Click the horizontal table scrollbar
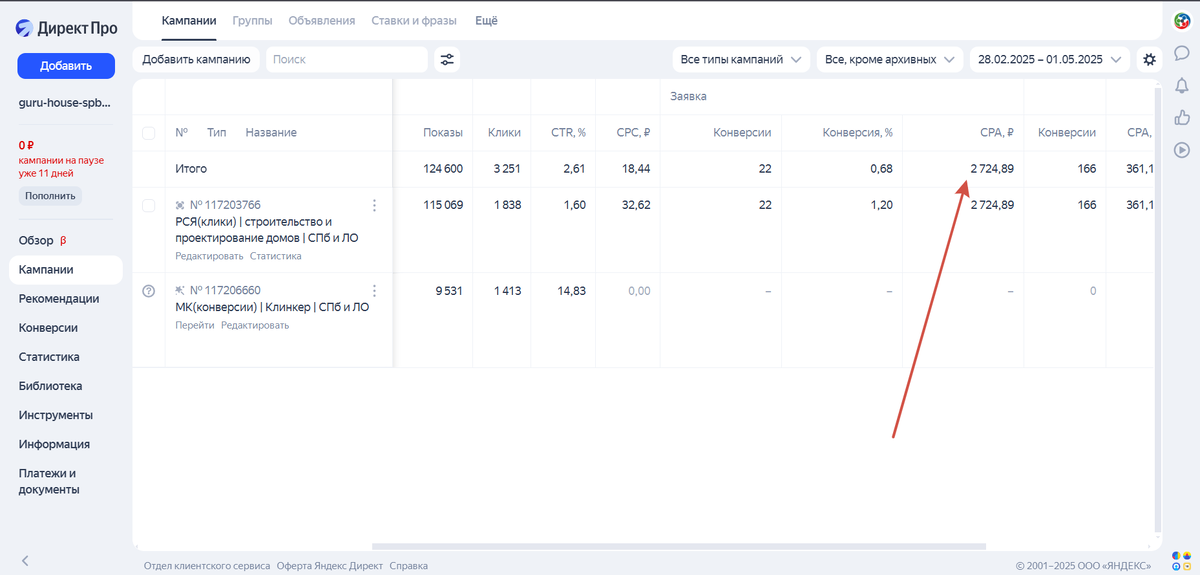Viewport: 1200px width, 575px height. [680, 546]
